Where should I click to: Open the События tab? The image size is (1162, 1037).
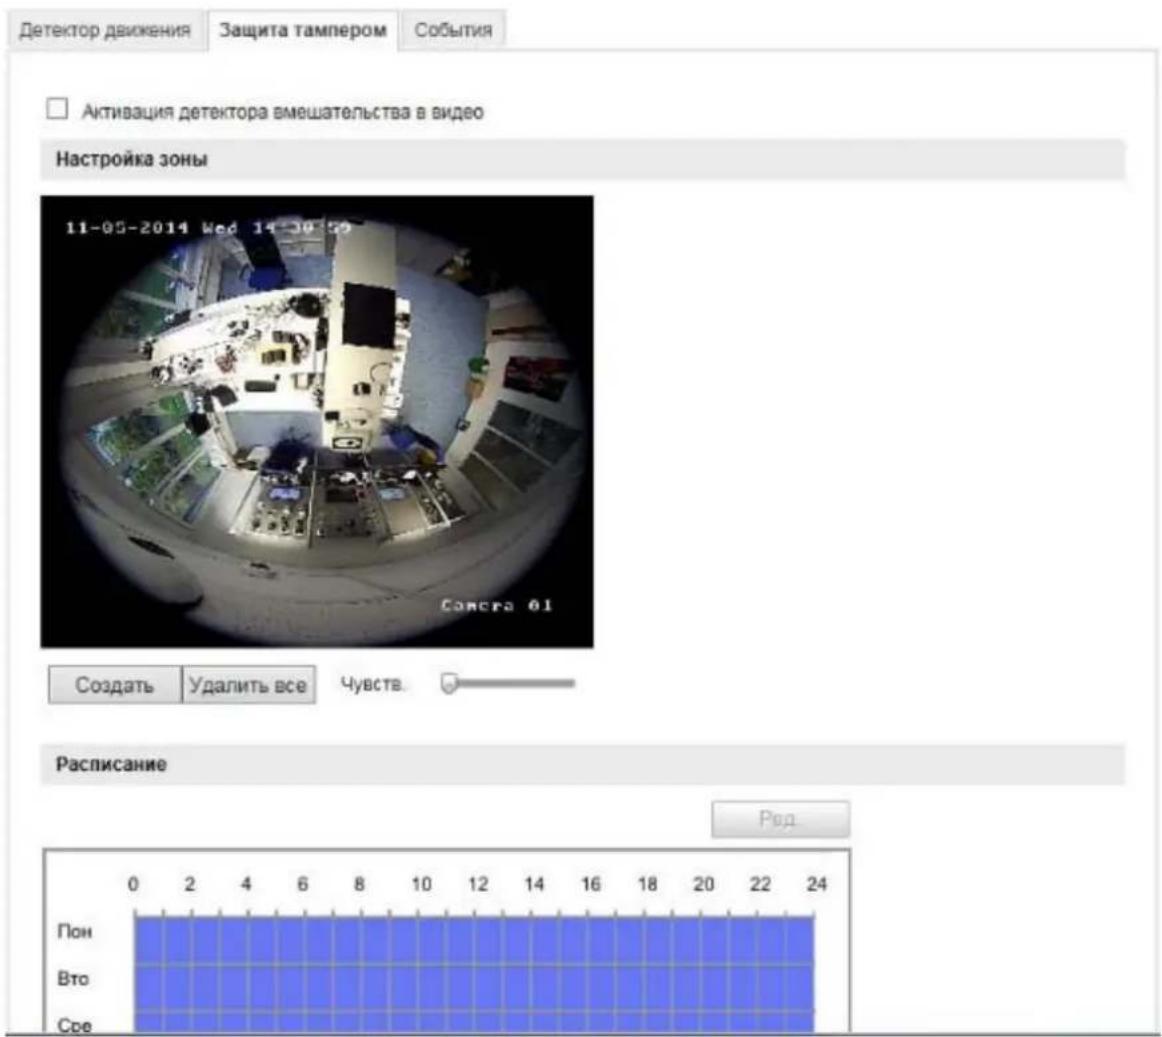pos(453,30)
